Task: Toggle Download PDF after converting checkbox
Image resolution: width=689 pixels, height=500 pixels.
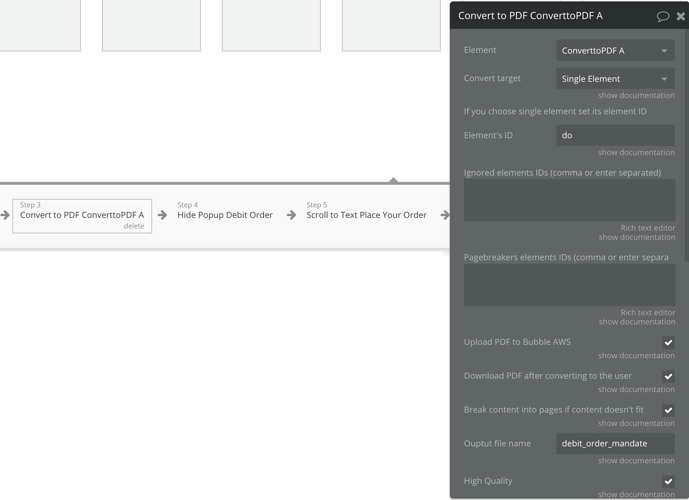Action: point(668,376)
